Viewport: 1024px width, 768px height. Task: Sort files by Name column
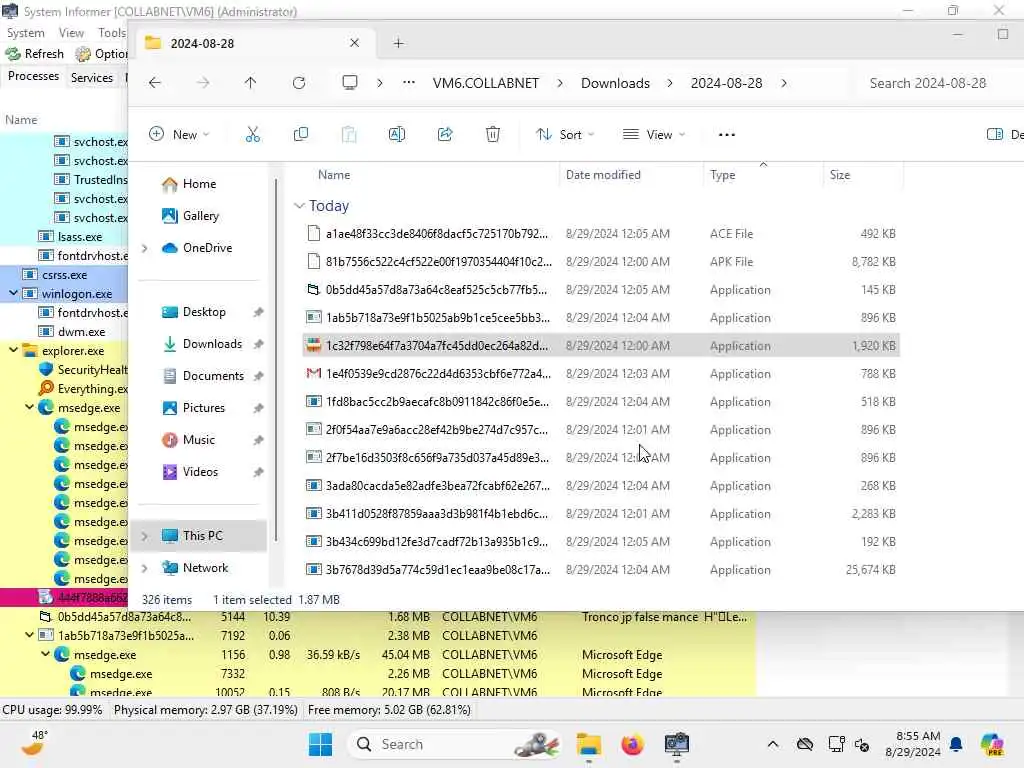tap(334, 175)
